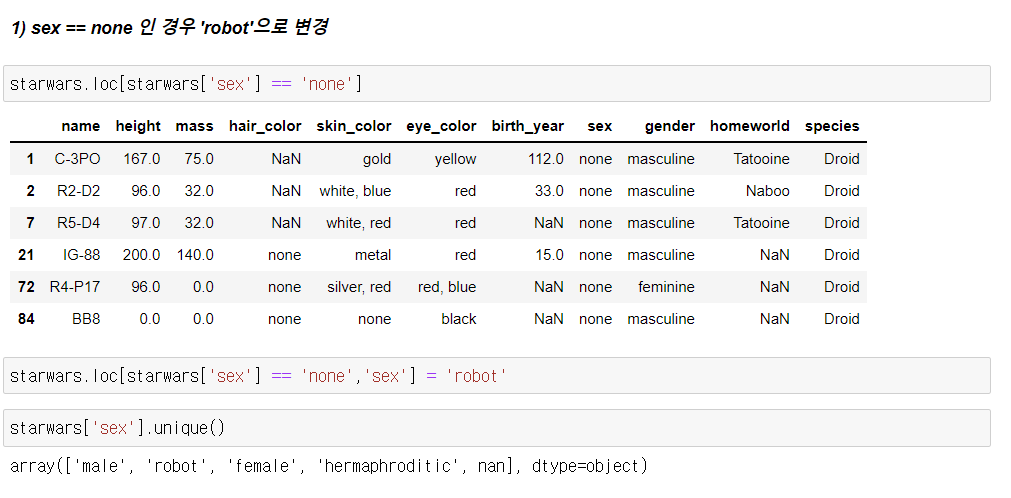Click the code cell assigning 'robot' to sex
Viewport: 1011px width, 498px height.
point(496,375)
